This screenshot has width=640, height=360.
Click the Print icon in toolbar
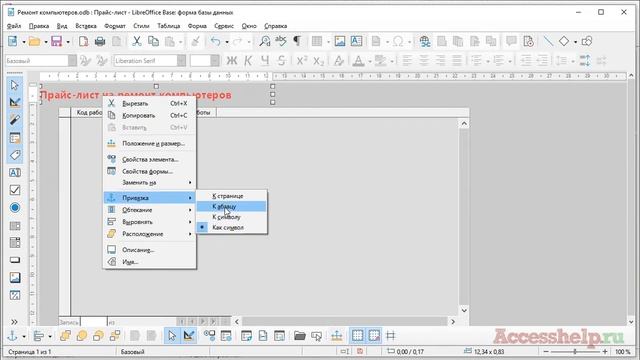coord(100,41)
